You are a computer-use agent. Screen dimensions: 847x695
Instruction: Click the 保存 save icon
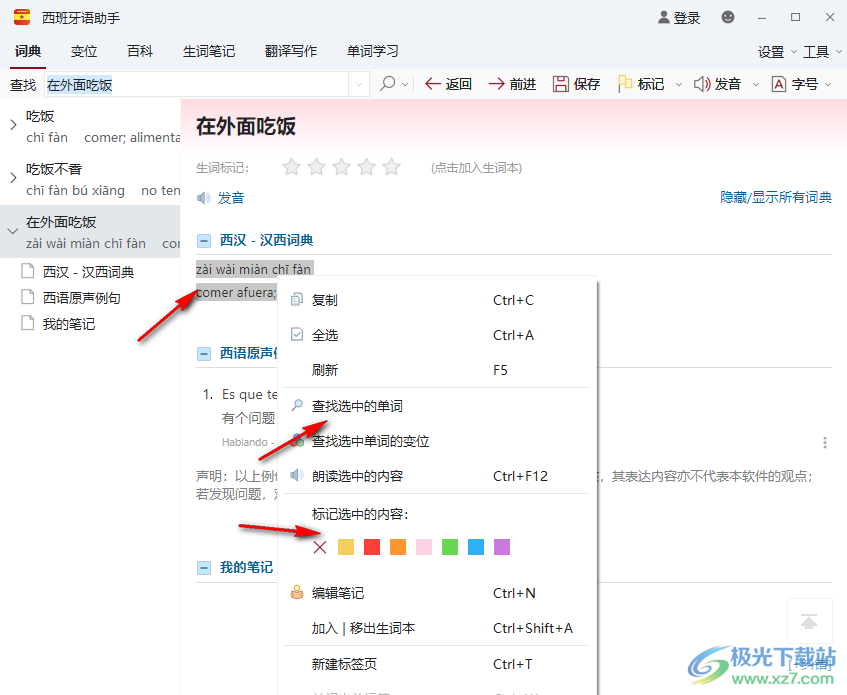561,84
